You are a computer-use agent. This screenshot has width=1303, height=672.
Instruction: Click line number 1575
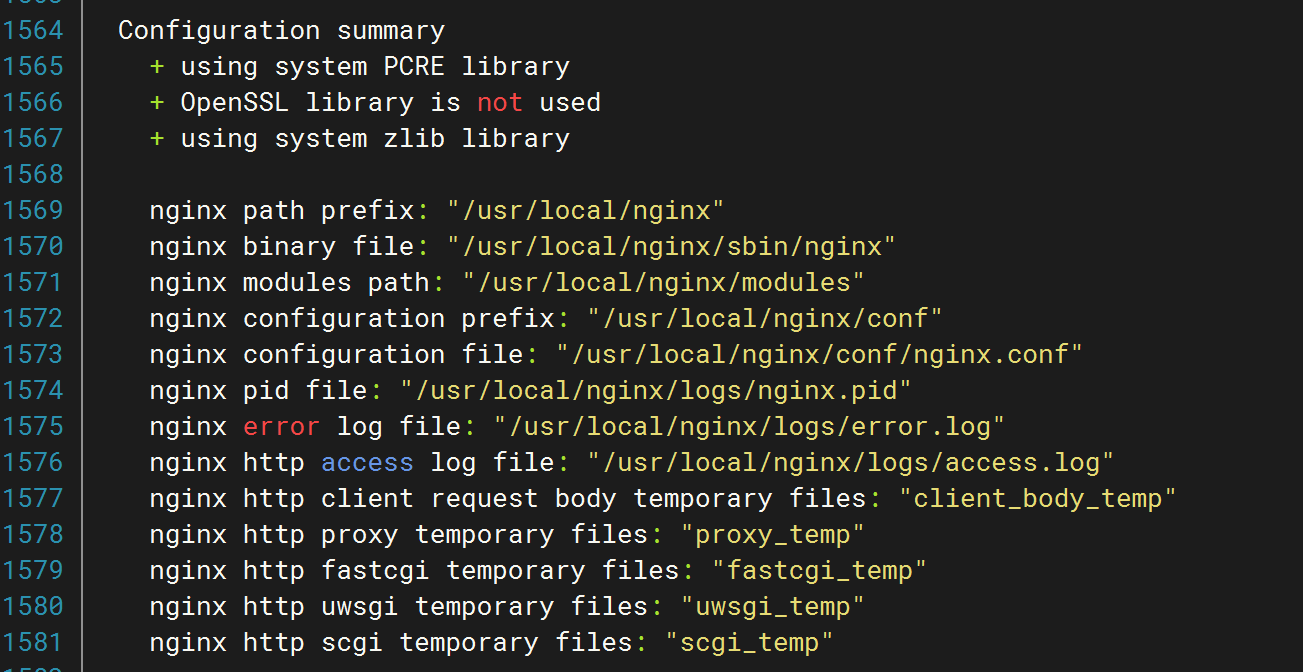pyautogui.click(x=33, y=427)
